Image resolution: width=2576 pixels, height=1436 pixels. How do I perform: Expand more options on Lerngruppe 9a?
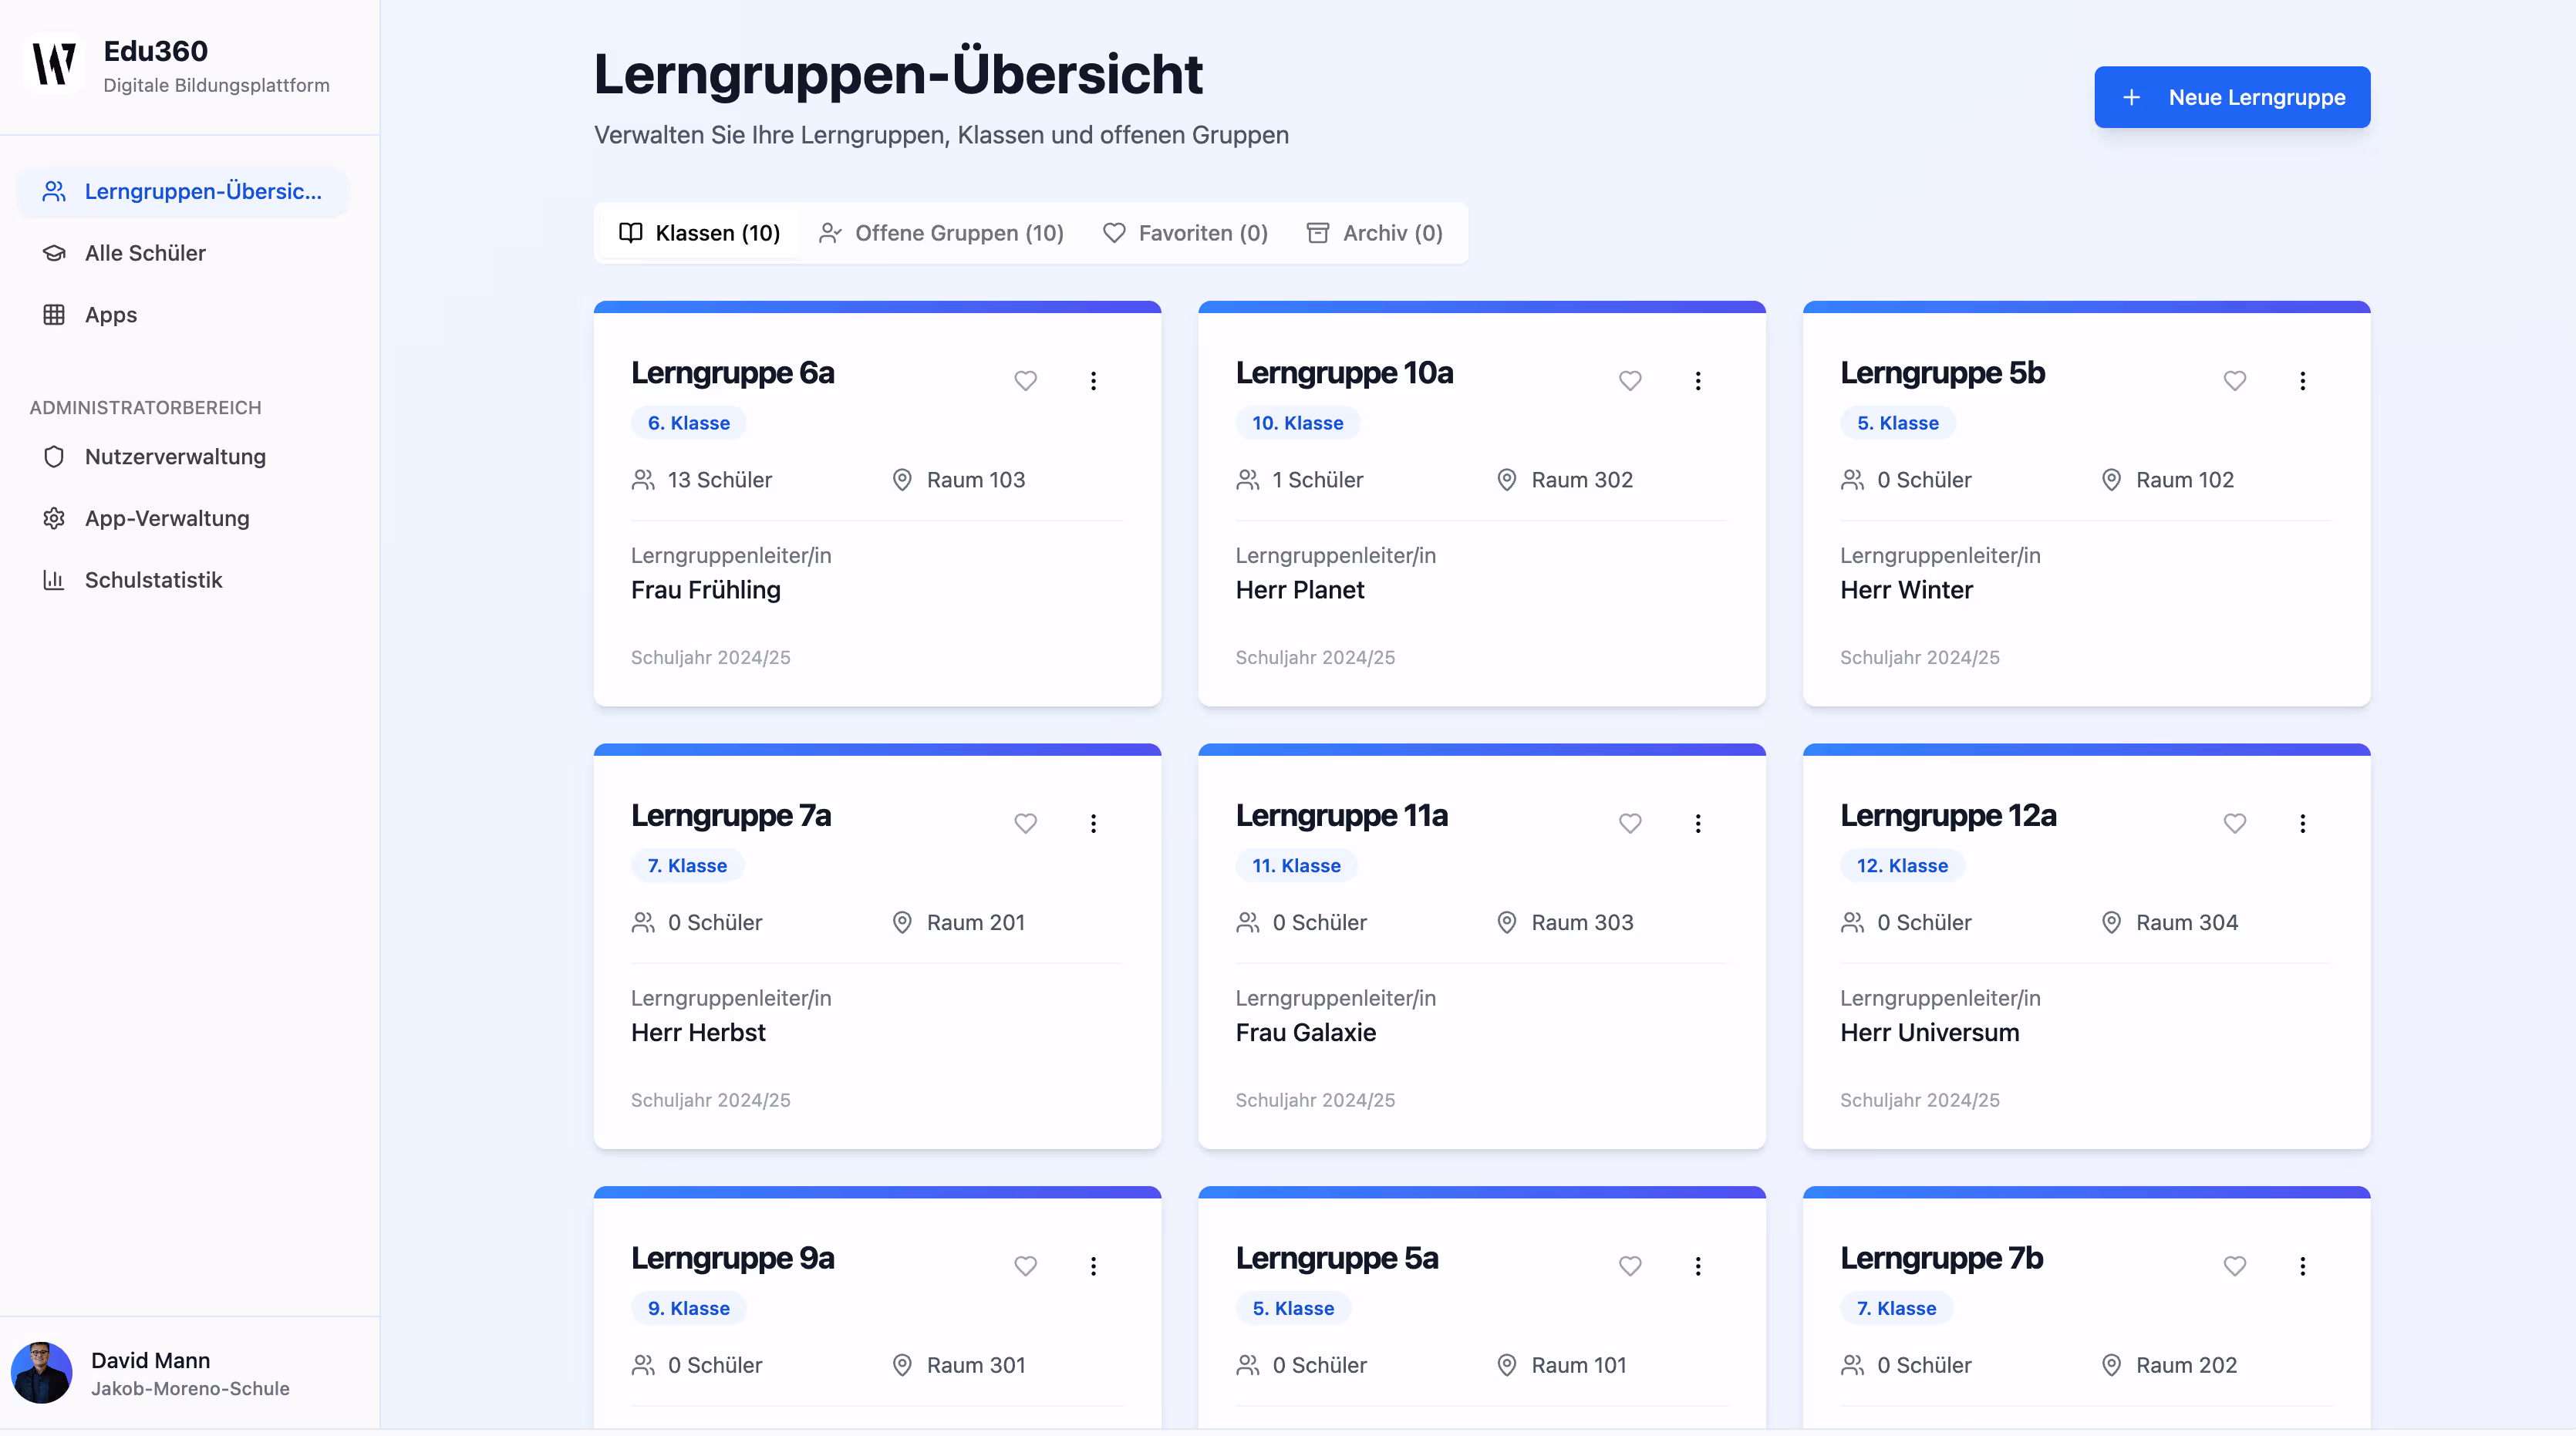(1093, 1266)
